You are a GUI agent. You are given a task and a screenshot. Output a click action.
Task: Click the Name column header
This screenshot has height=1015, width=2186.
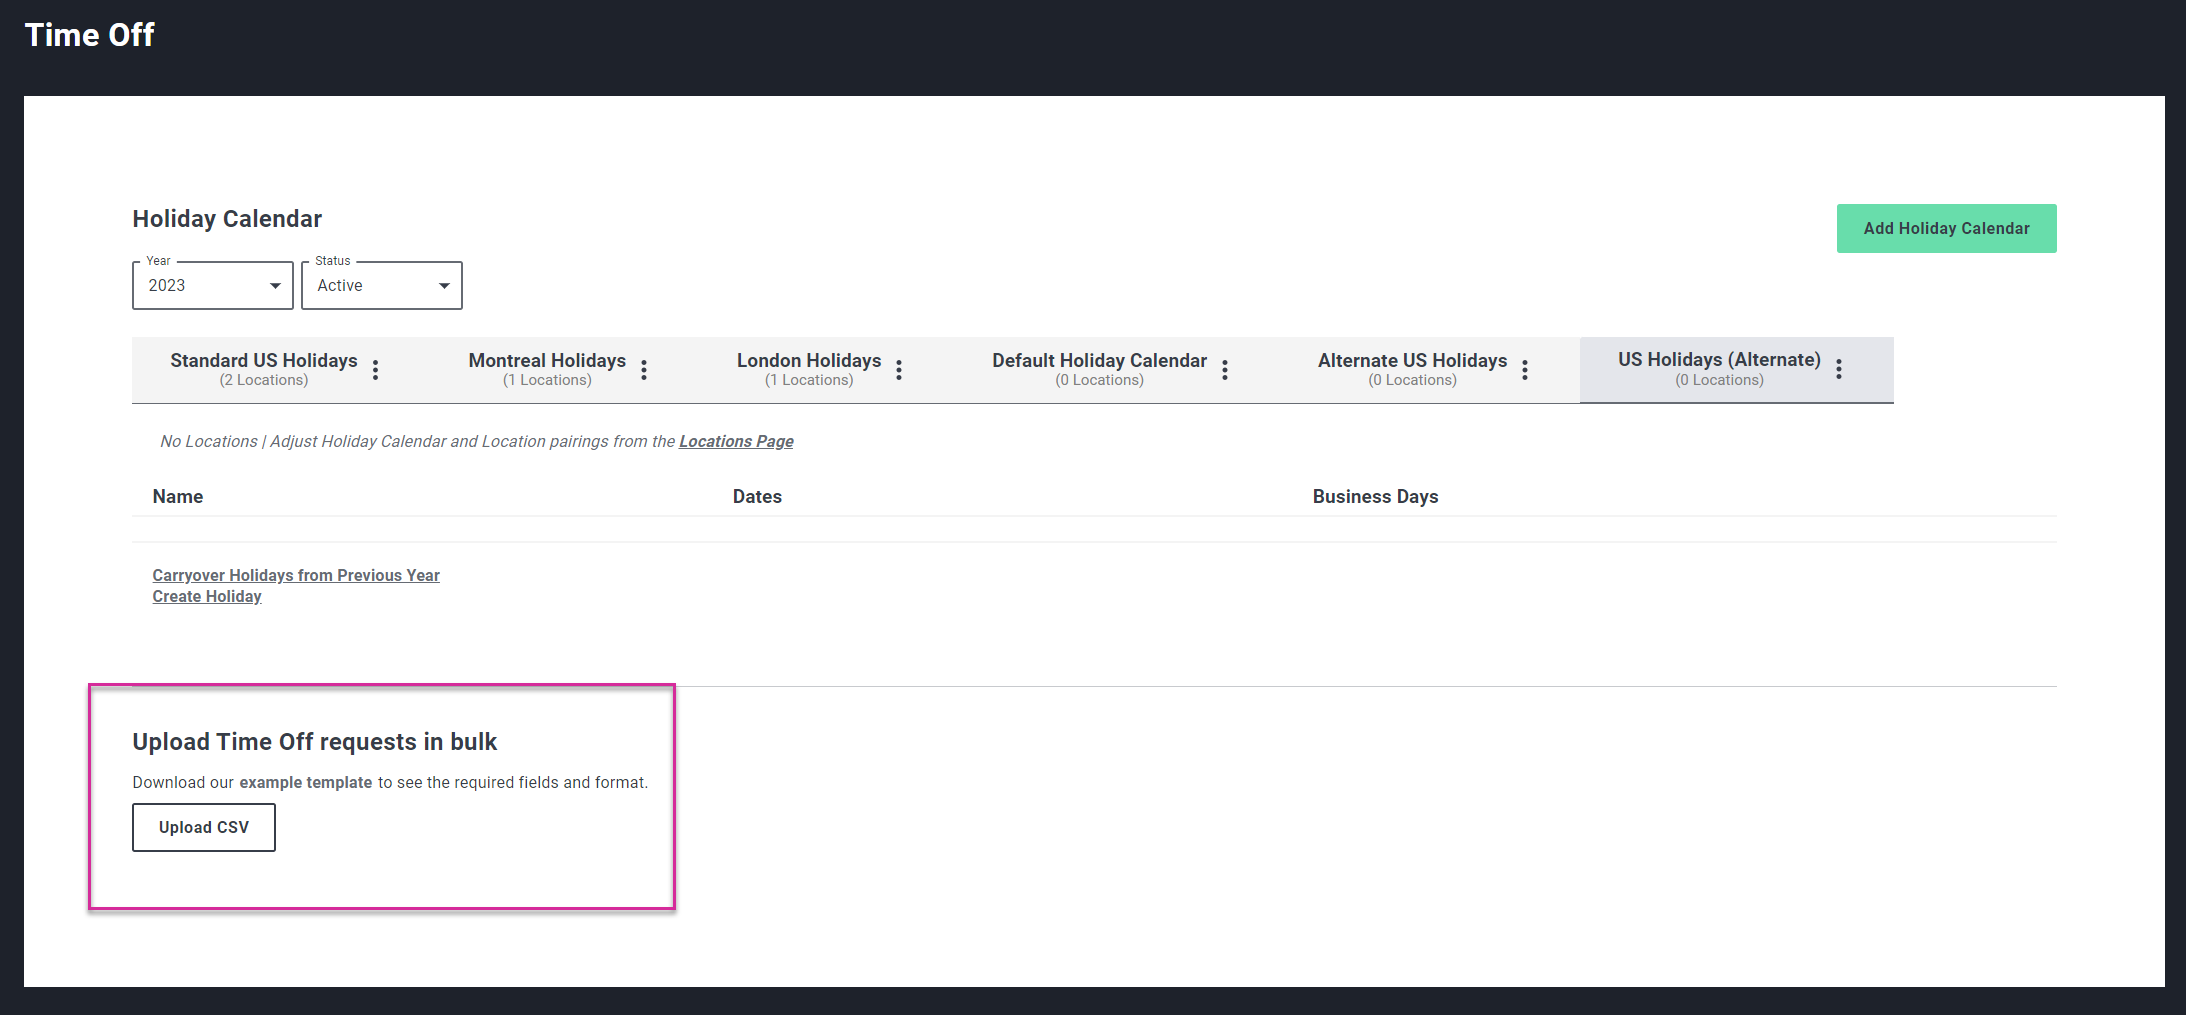(x=178, y=497)
